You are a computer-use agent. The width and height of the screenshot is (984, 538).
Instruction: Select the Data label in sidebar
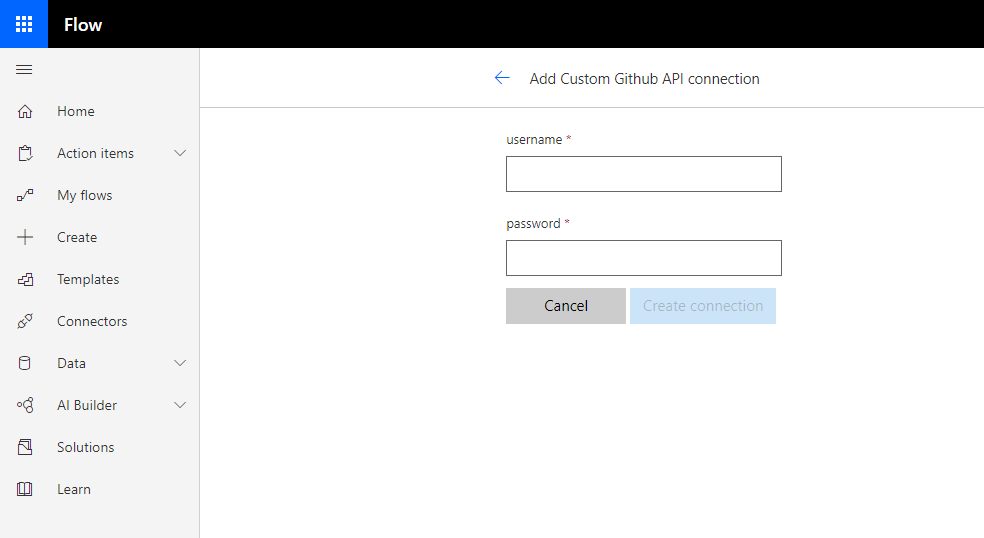pos(72,363)
